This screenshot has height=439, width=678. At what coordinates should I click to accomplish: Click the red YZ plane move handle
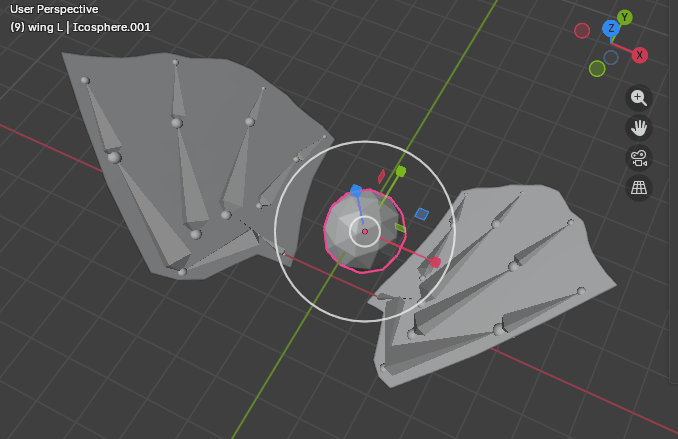coord(381,176)
